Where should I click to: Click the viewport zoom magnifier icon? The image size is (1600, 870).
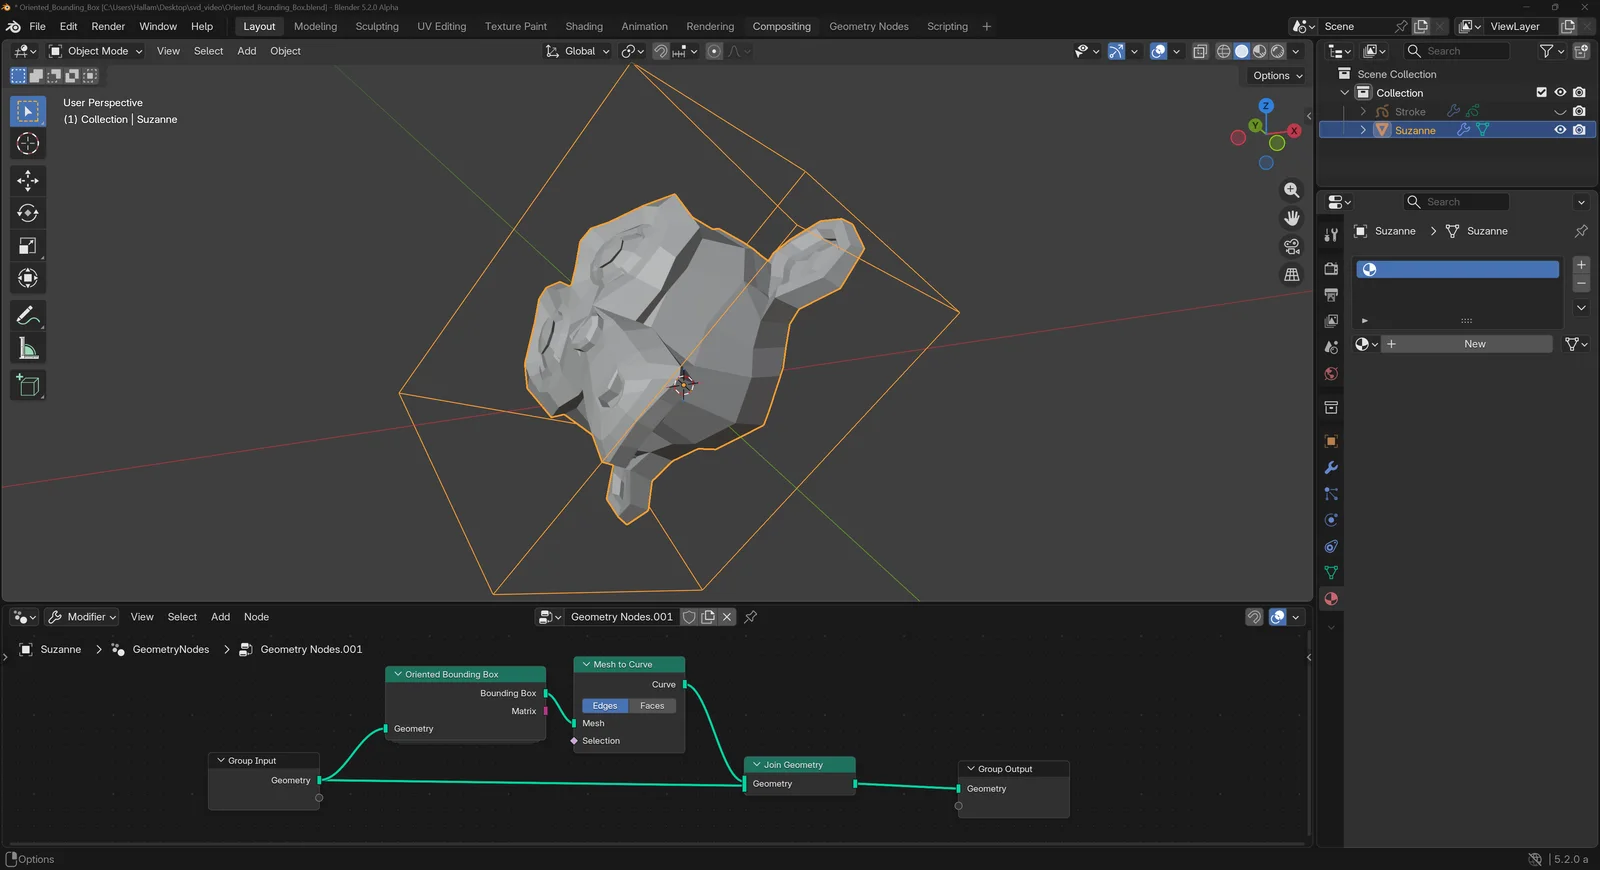tap(1292, 190)
